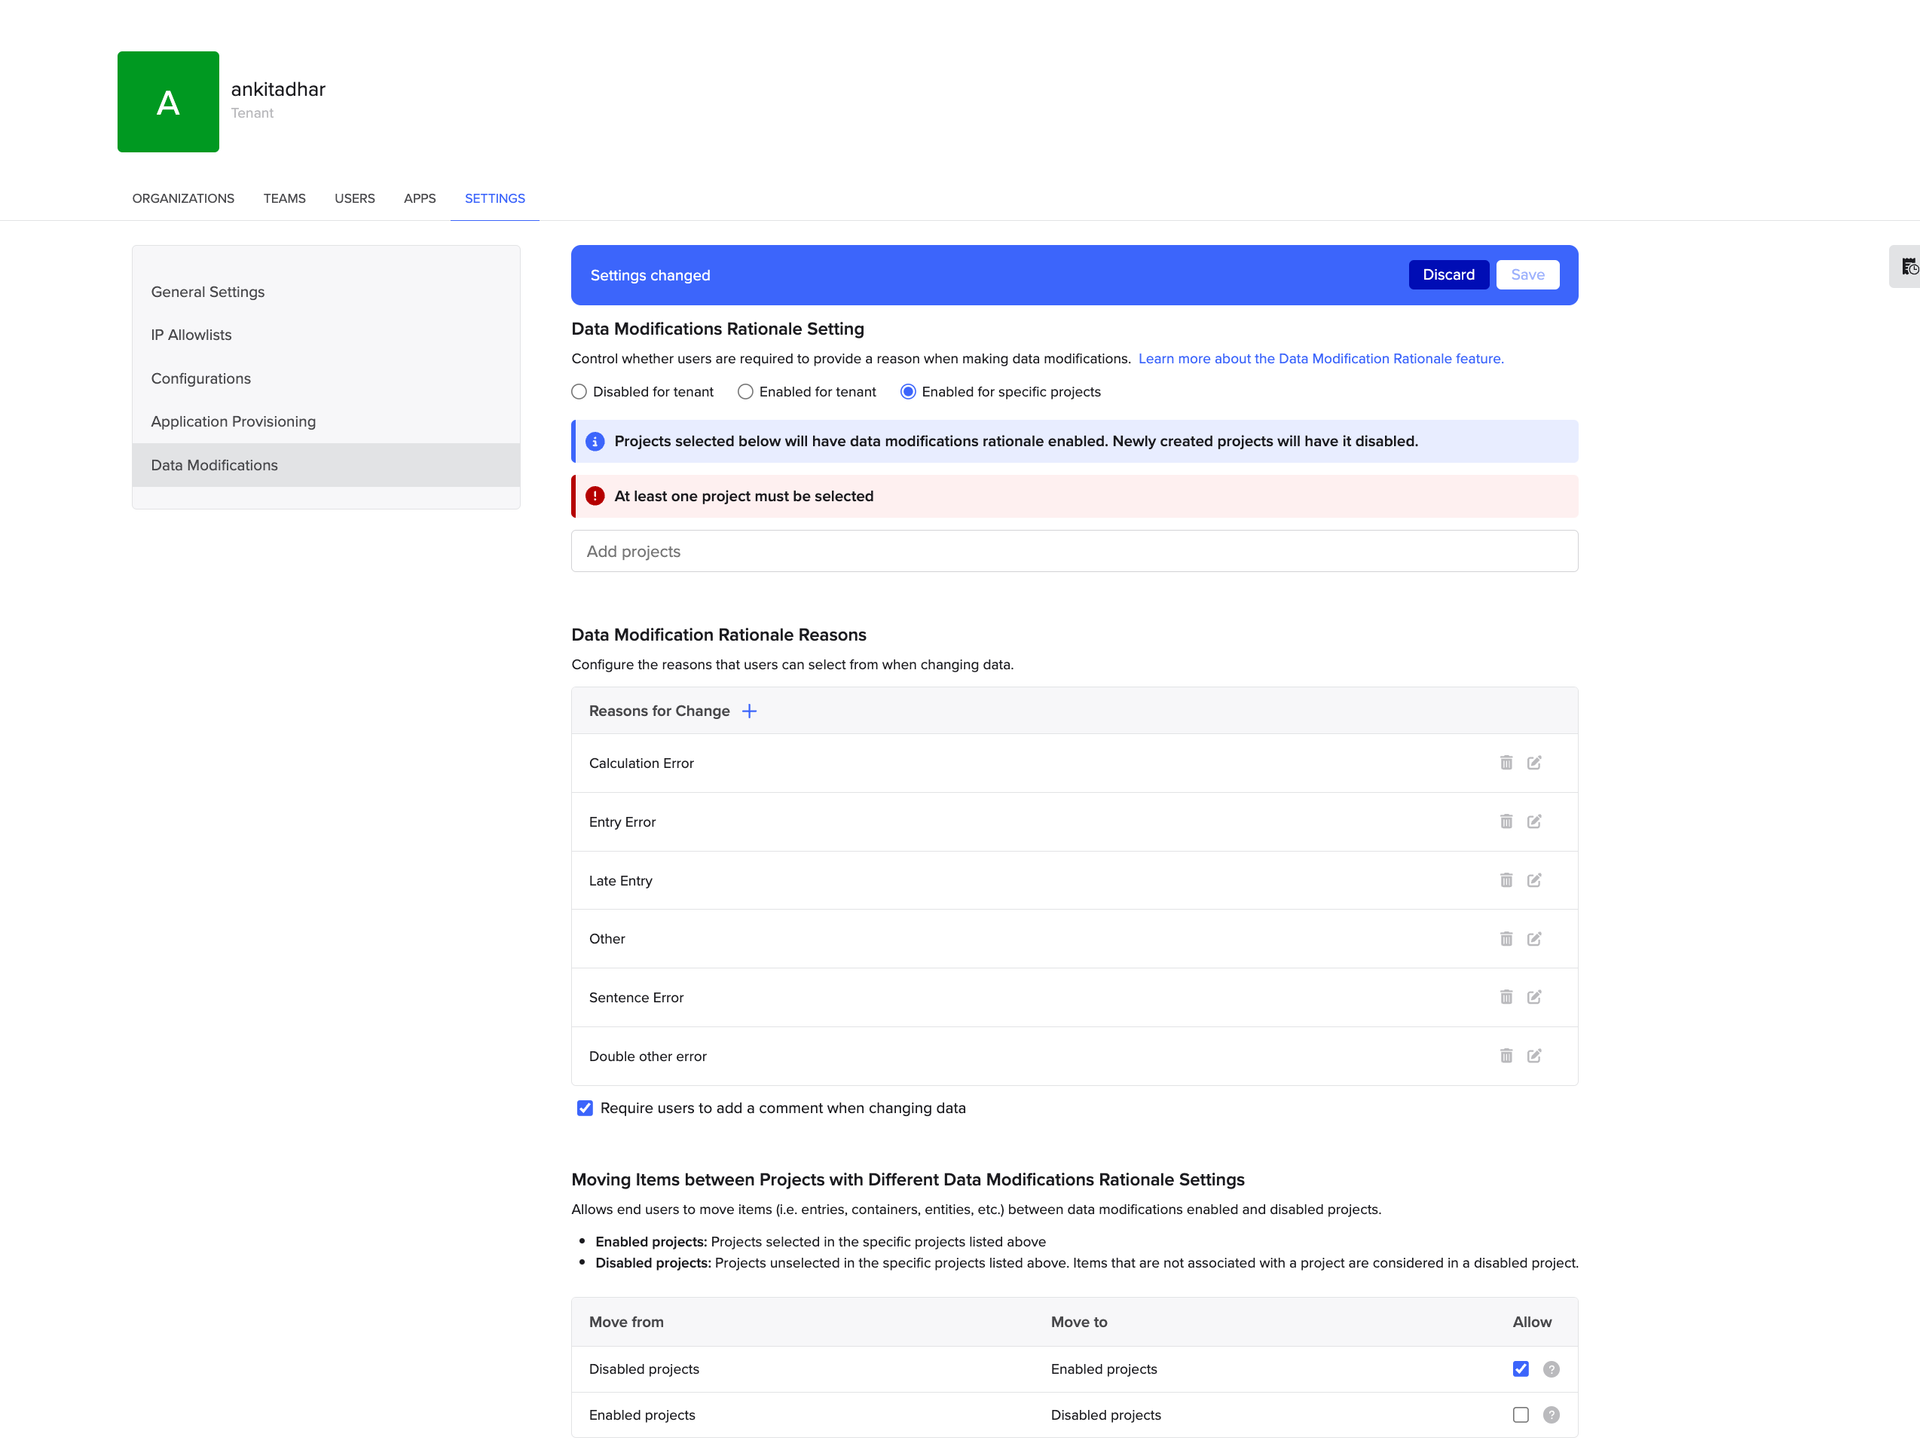Open help for Enabled to Disabled move
The width and height of the screenshot is (1920, 1444).
tap(1551, 1415)
